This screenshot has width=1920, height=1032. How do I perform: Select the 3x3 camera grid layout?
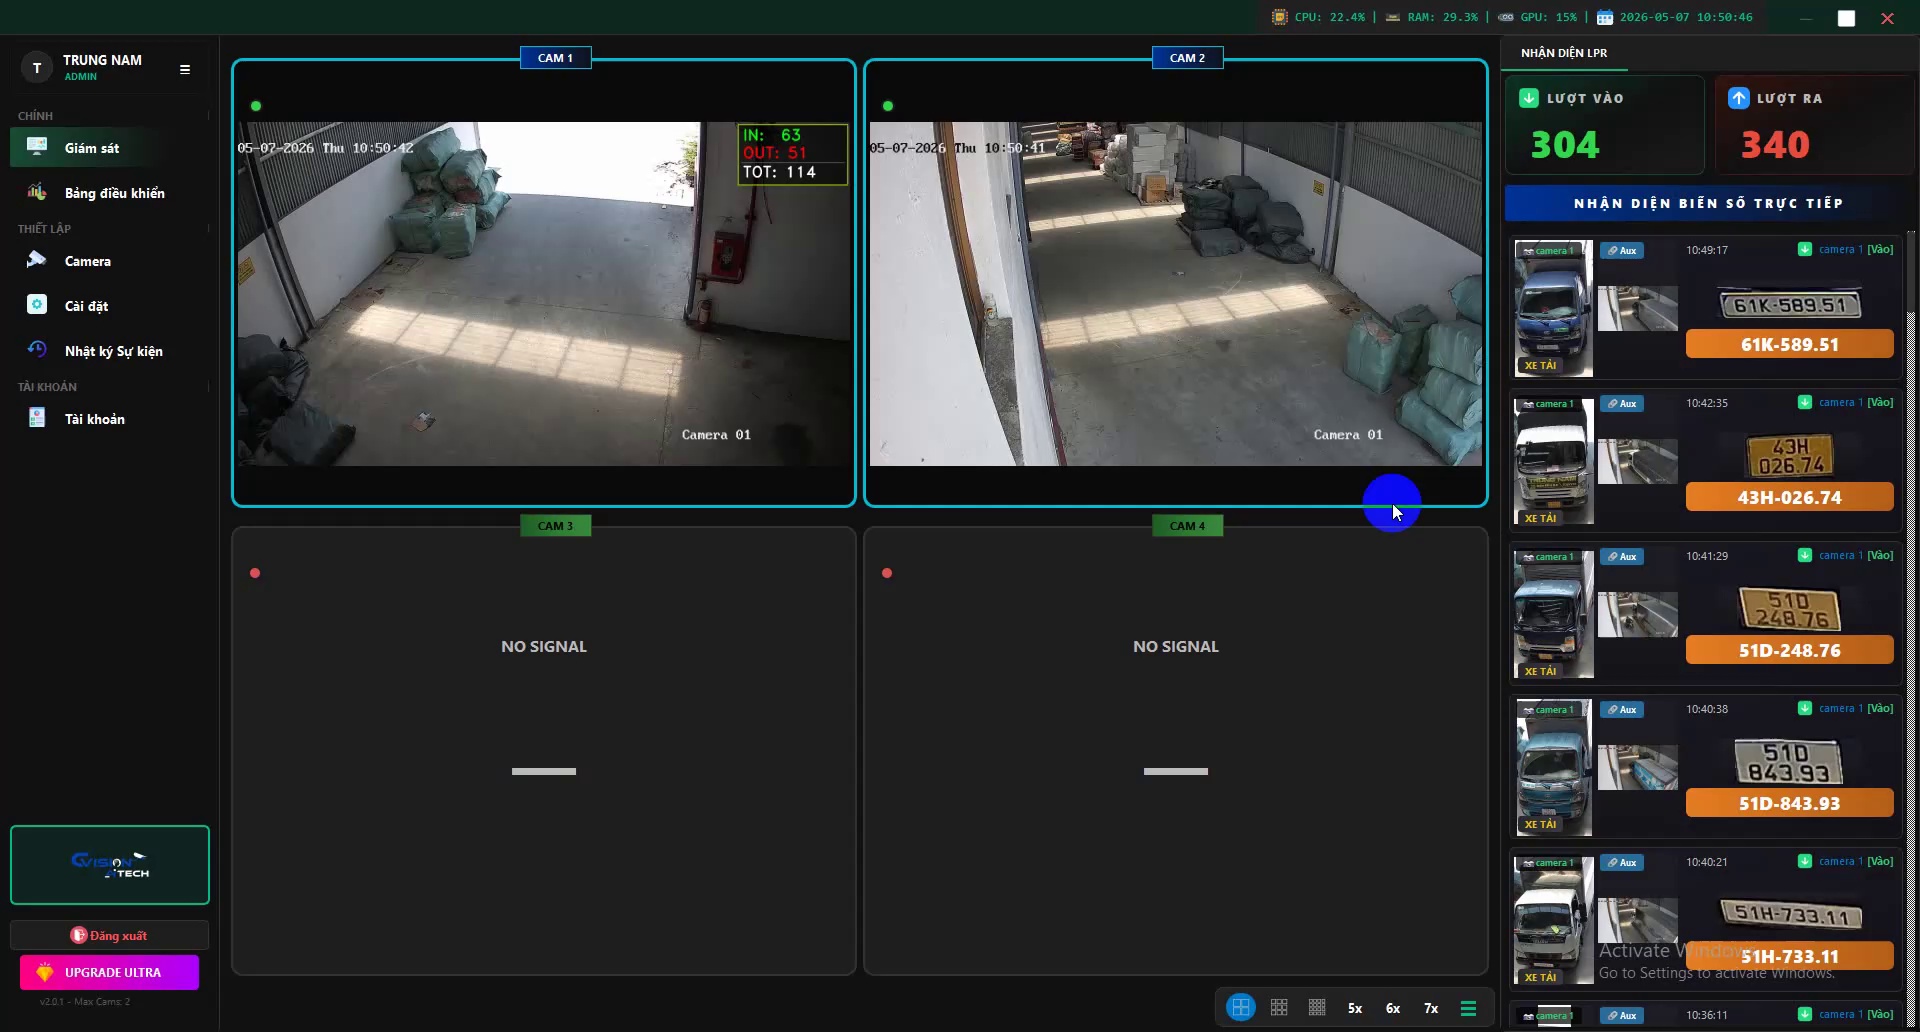point(1279,1008)
